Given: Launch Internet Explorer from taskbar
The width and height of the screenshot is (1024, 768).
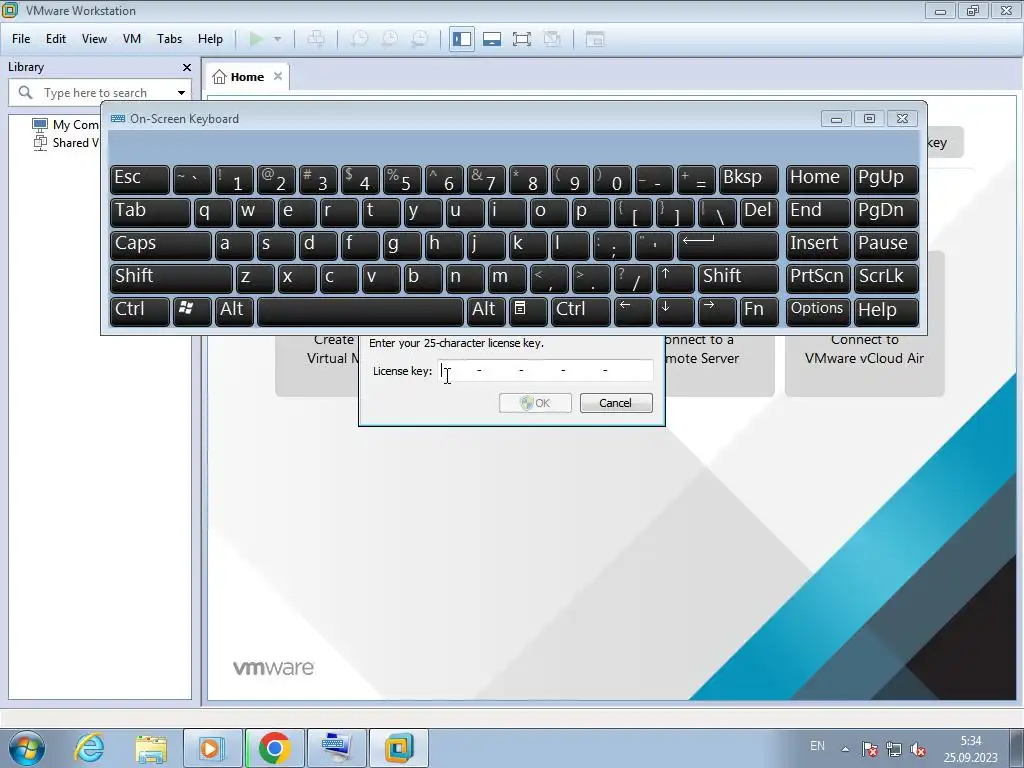Looking at the screenshot, I should (89, 748).
